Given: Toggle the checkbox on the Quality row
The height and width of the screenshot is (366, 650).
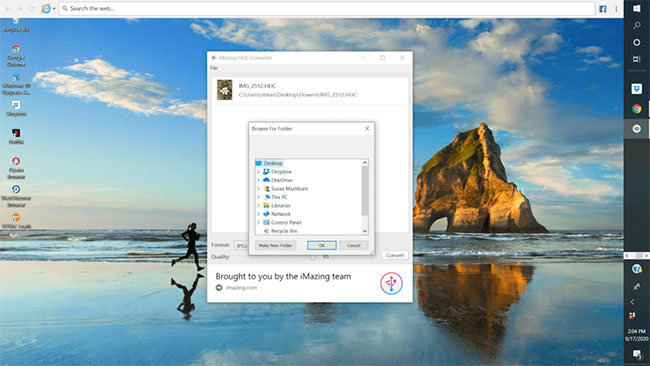Looking at the screenshot, I should tap(312, 257).
